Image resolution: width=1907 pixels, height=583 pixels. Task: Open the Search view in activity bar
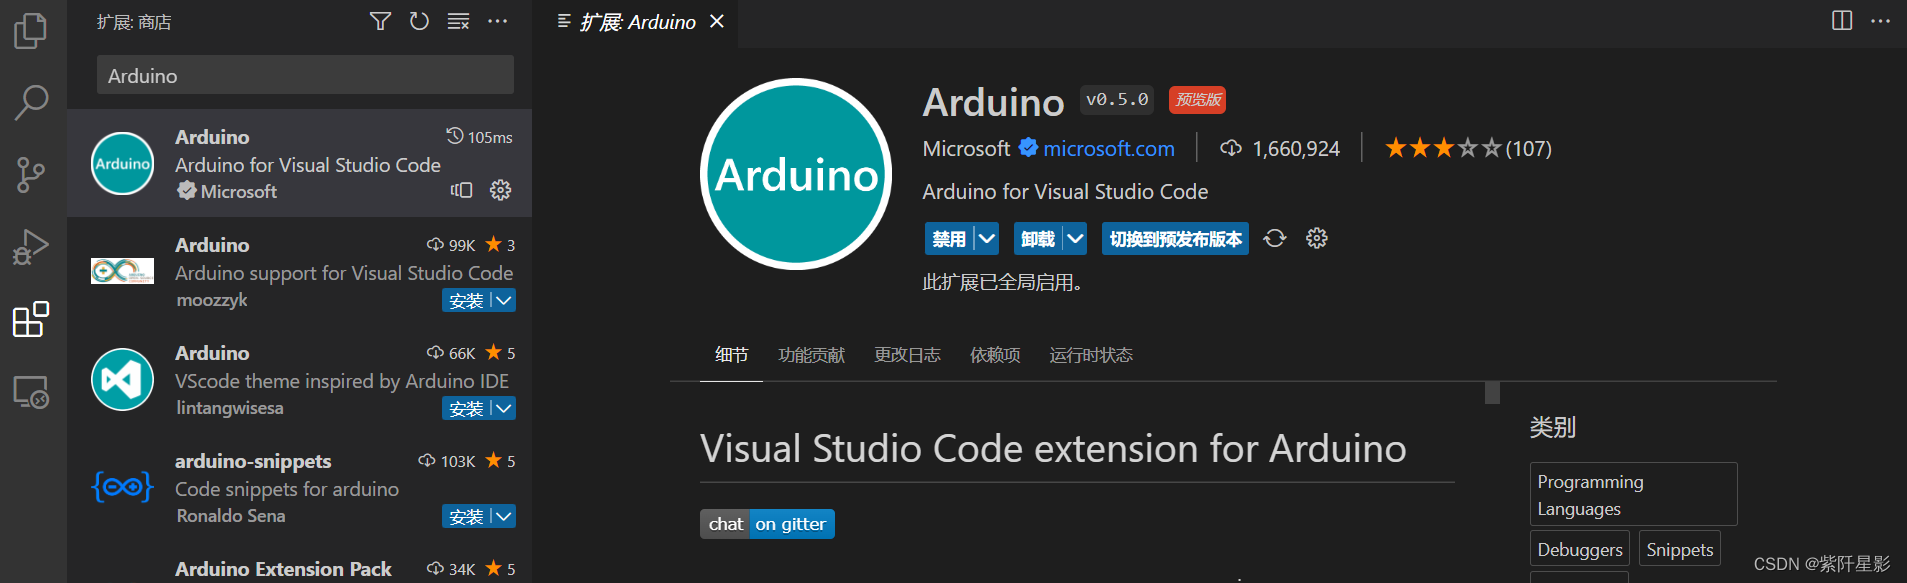click(x=31, y=102)
